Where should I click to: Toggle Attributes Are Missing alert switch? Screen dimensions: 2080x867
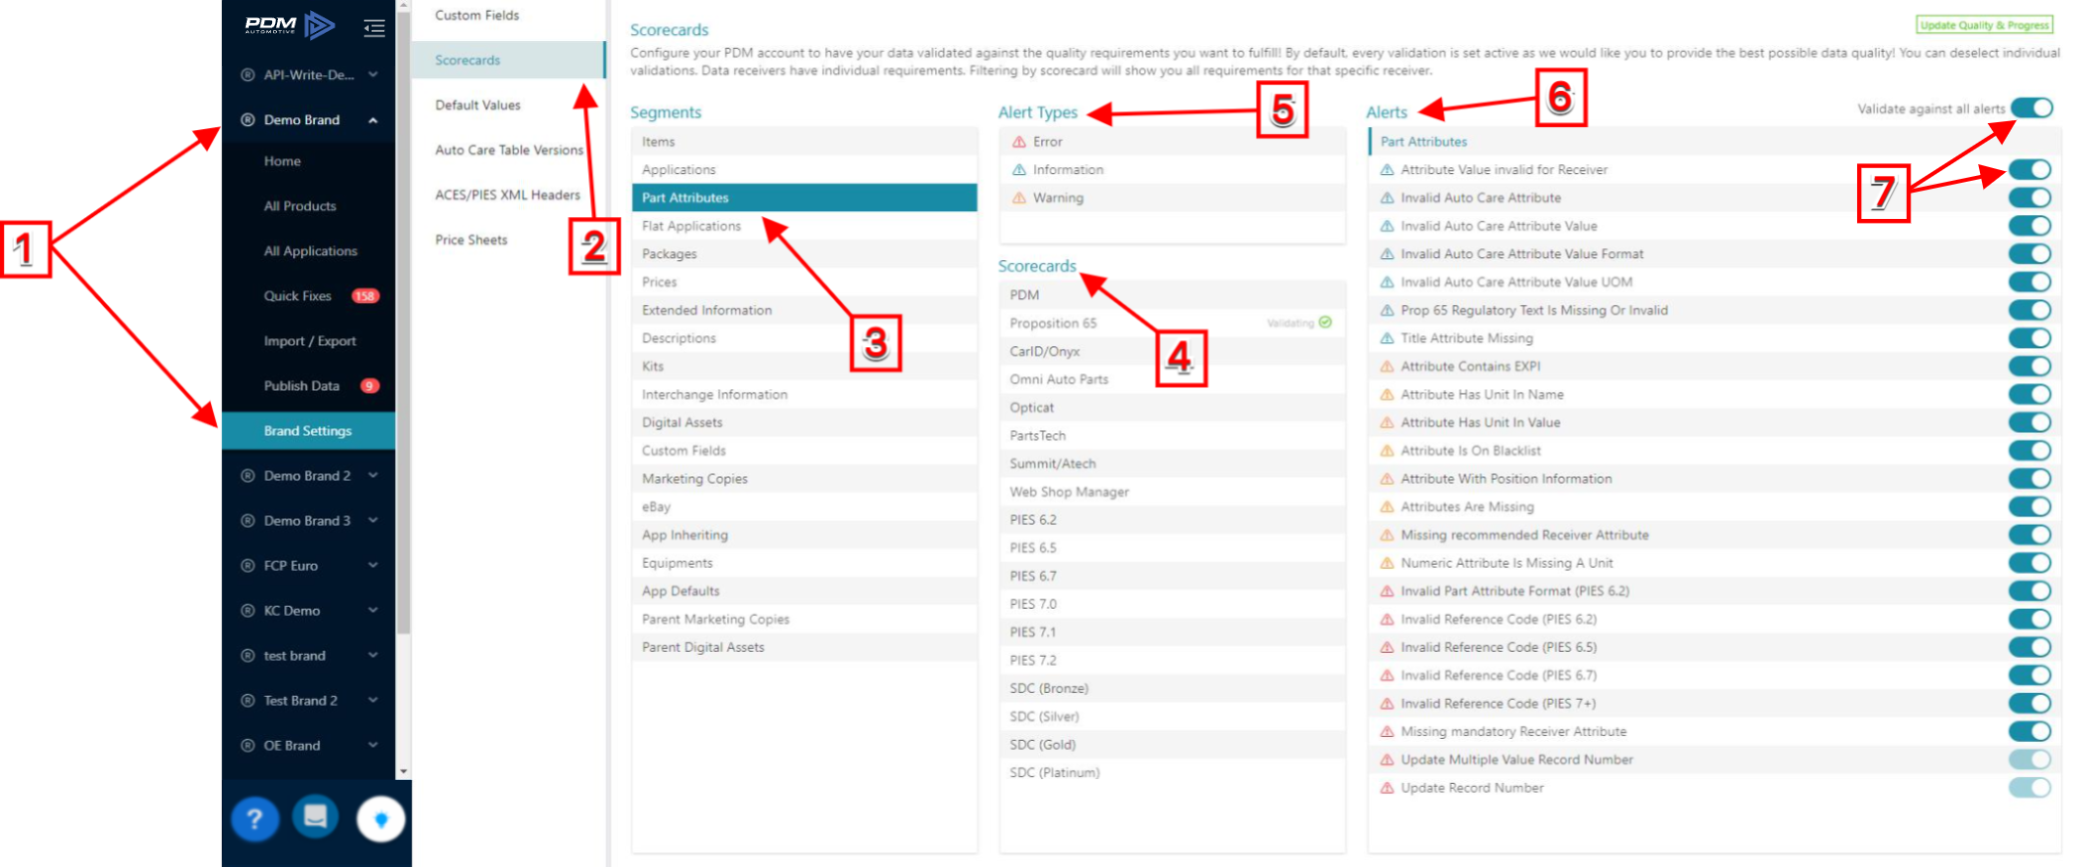point(2030,507)
